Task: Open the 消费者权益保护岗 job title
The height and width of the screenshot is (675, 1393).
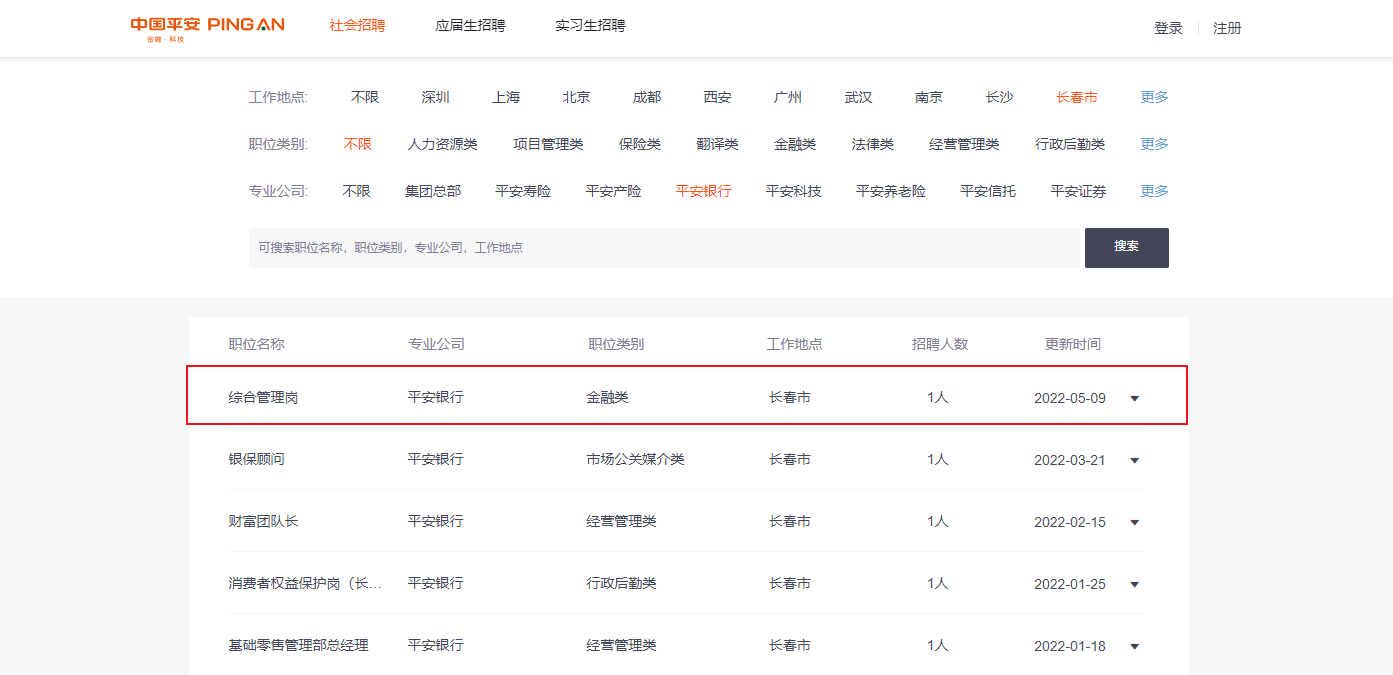Action: point(305,583)
